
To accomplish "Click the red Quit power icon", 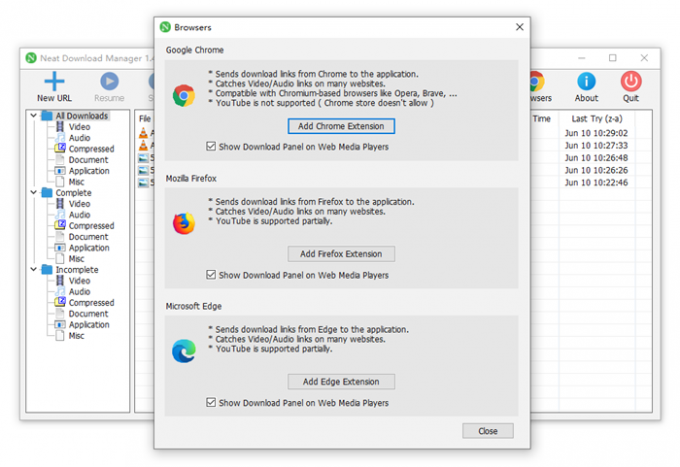I will (631, 81).
